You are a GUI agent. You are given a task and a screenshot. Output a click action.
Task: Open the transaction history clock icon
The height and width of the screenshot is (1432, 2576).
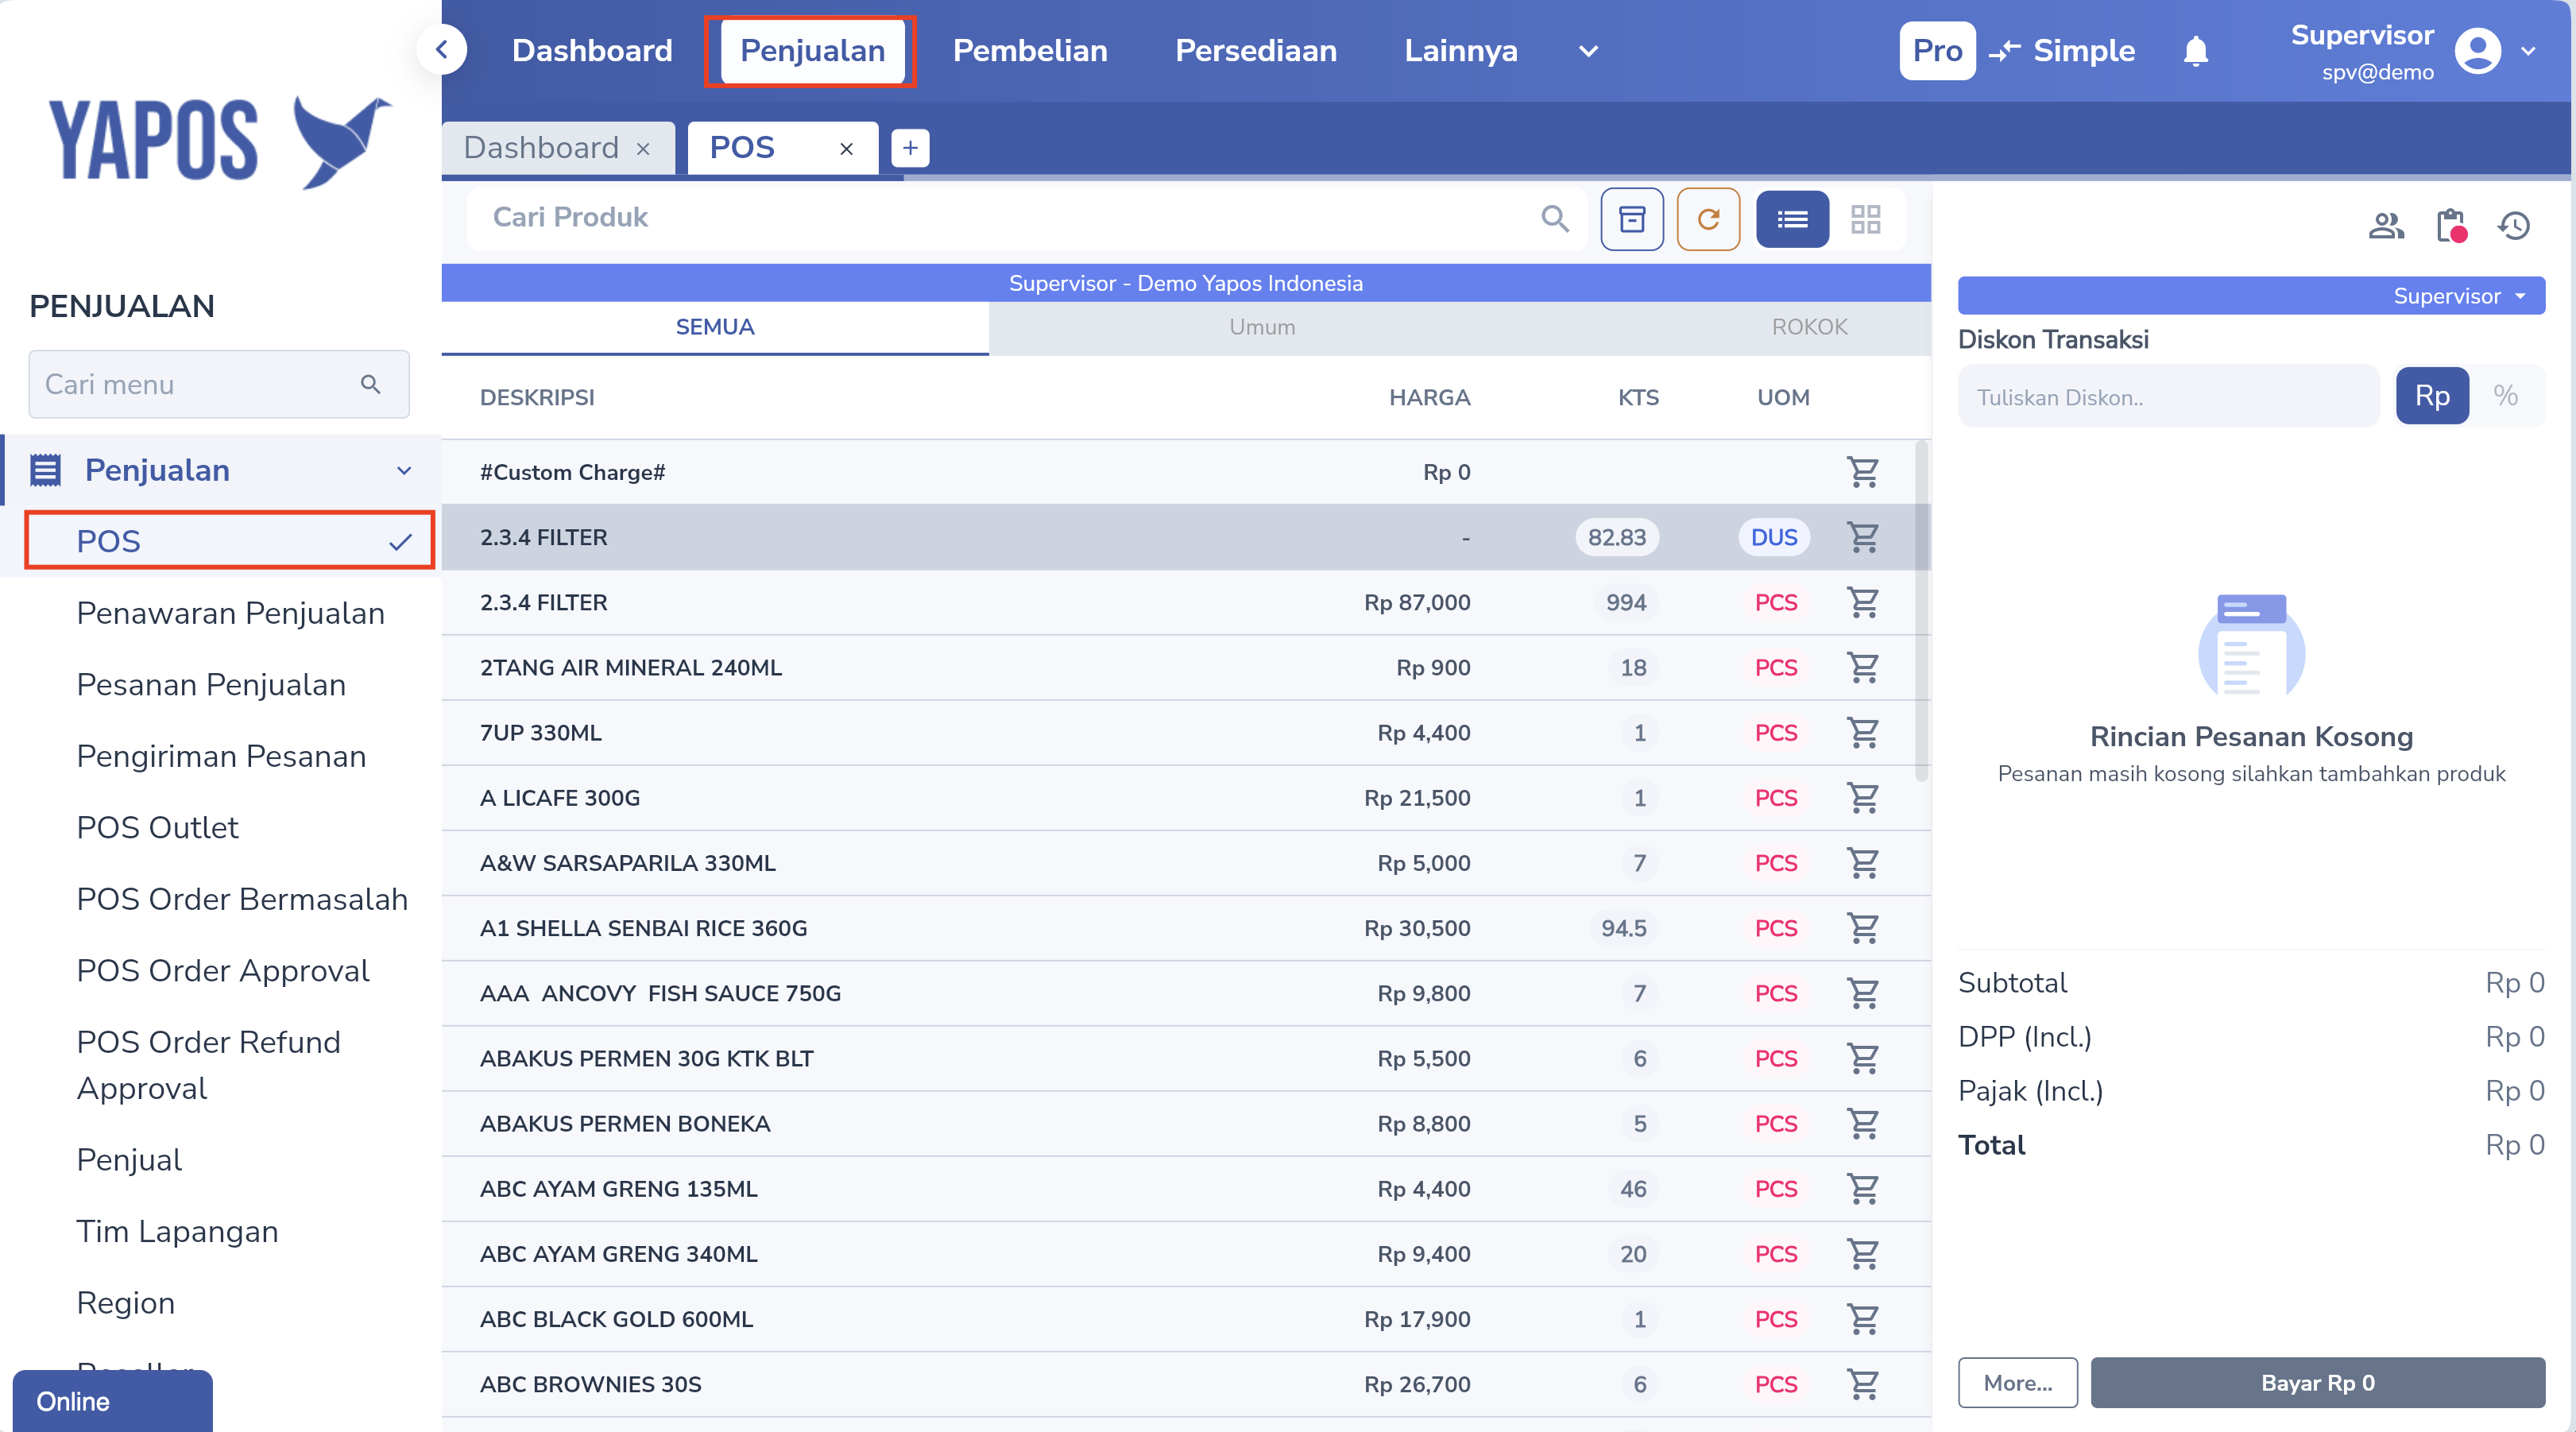point(2513,226)
